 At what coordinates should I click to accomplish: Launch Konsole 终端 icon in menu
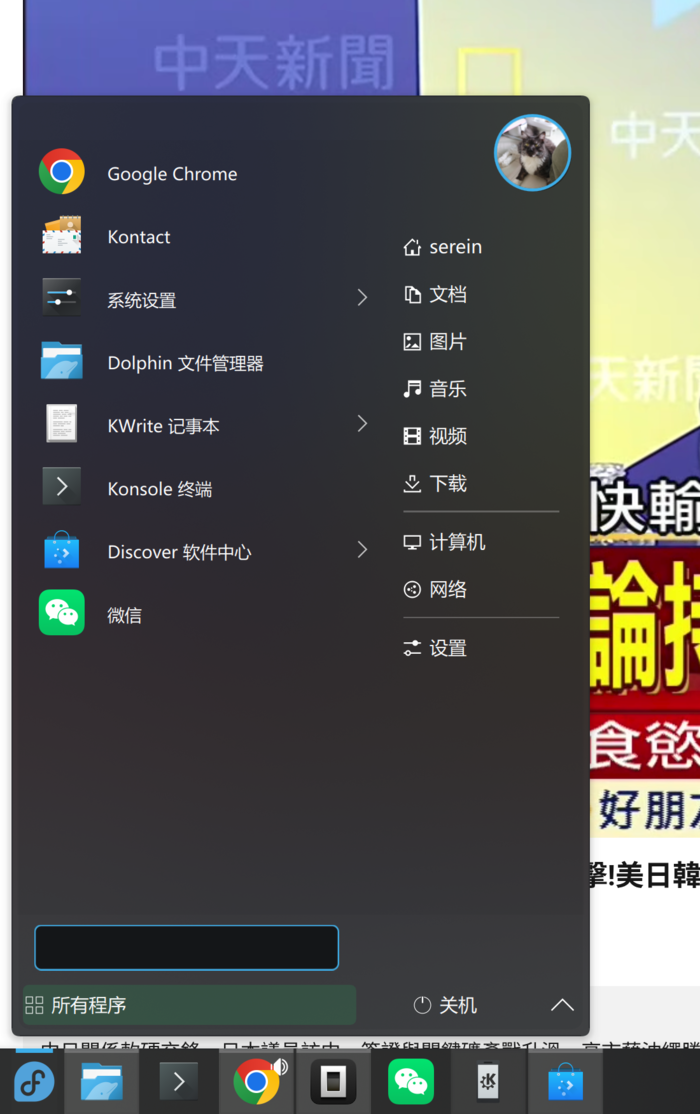(62, 486)
